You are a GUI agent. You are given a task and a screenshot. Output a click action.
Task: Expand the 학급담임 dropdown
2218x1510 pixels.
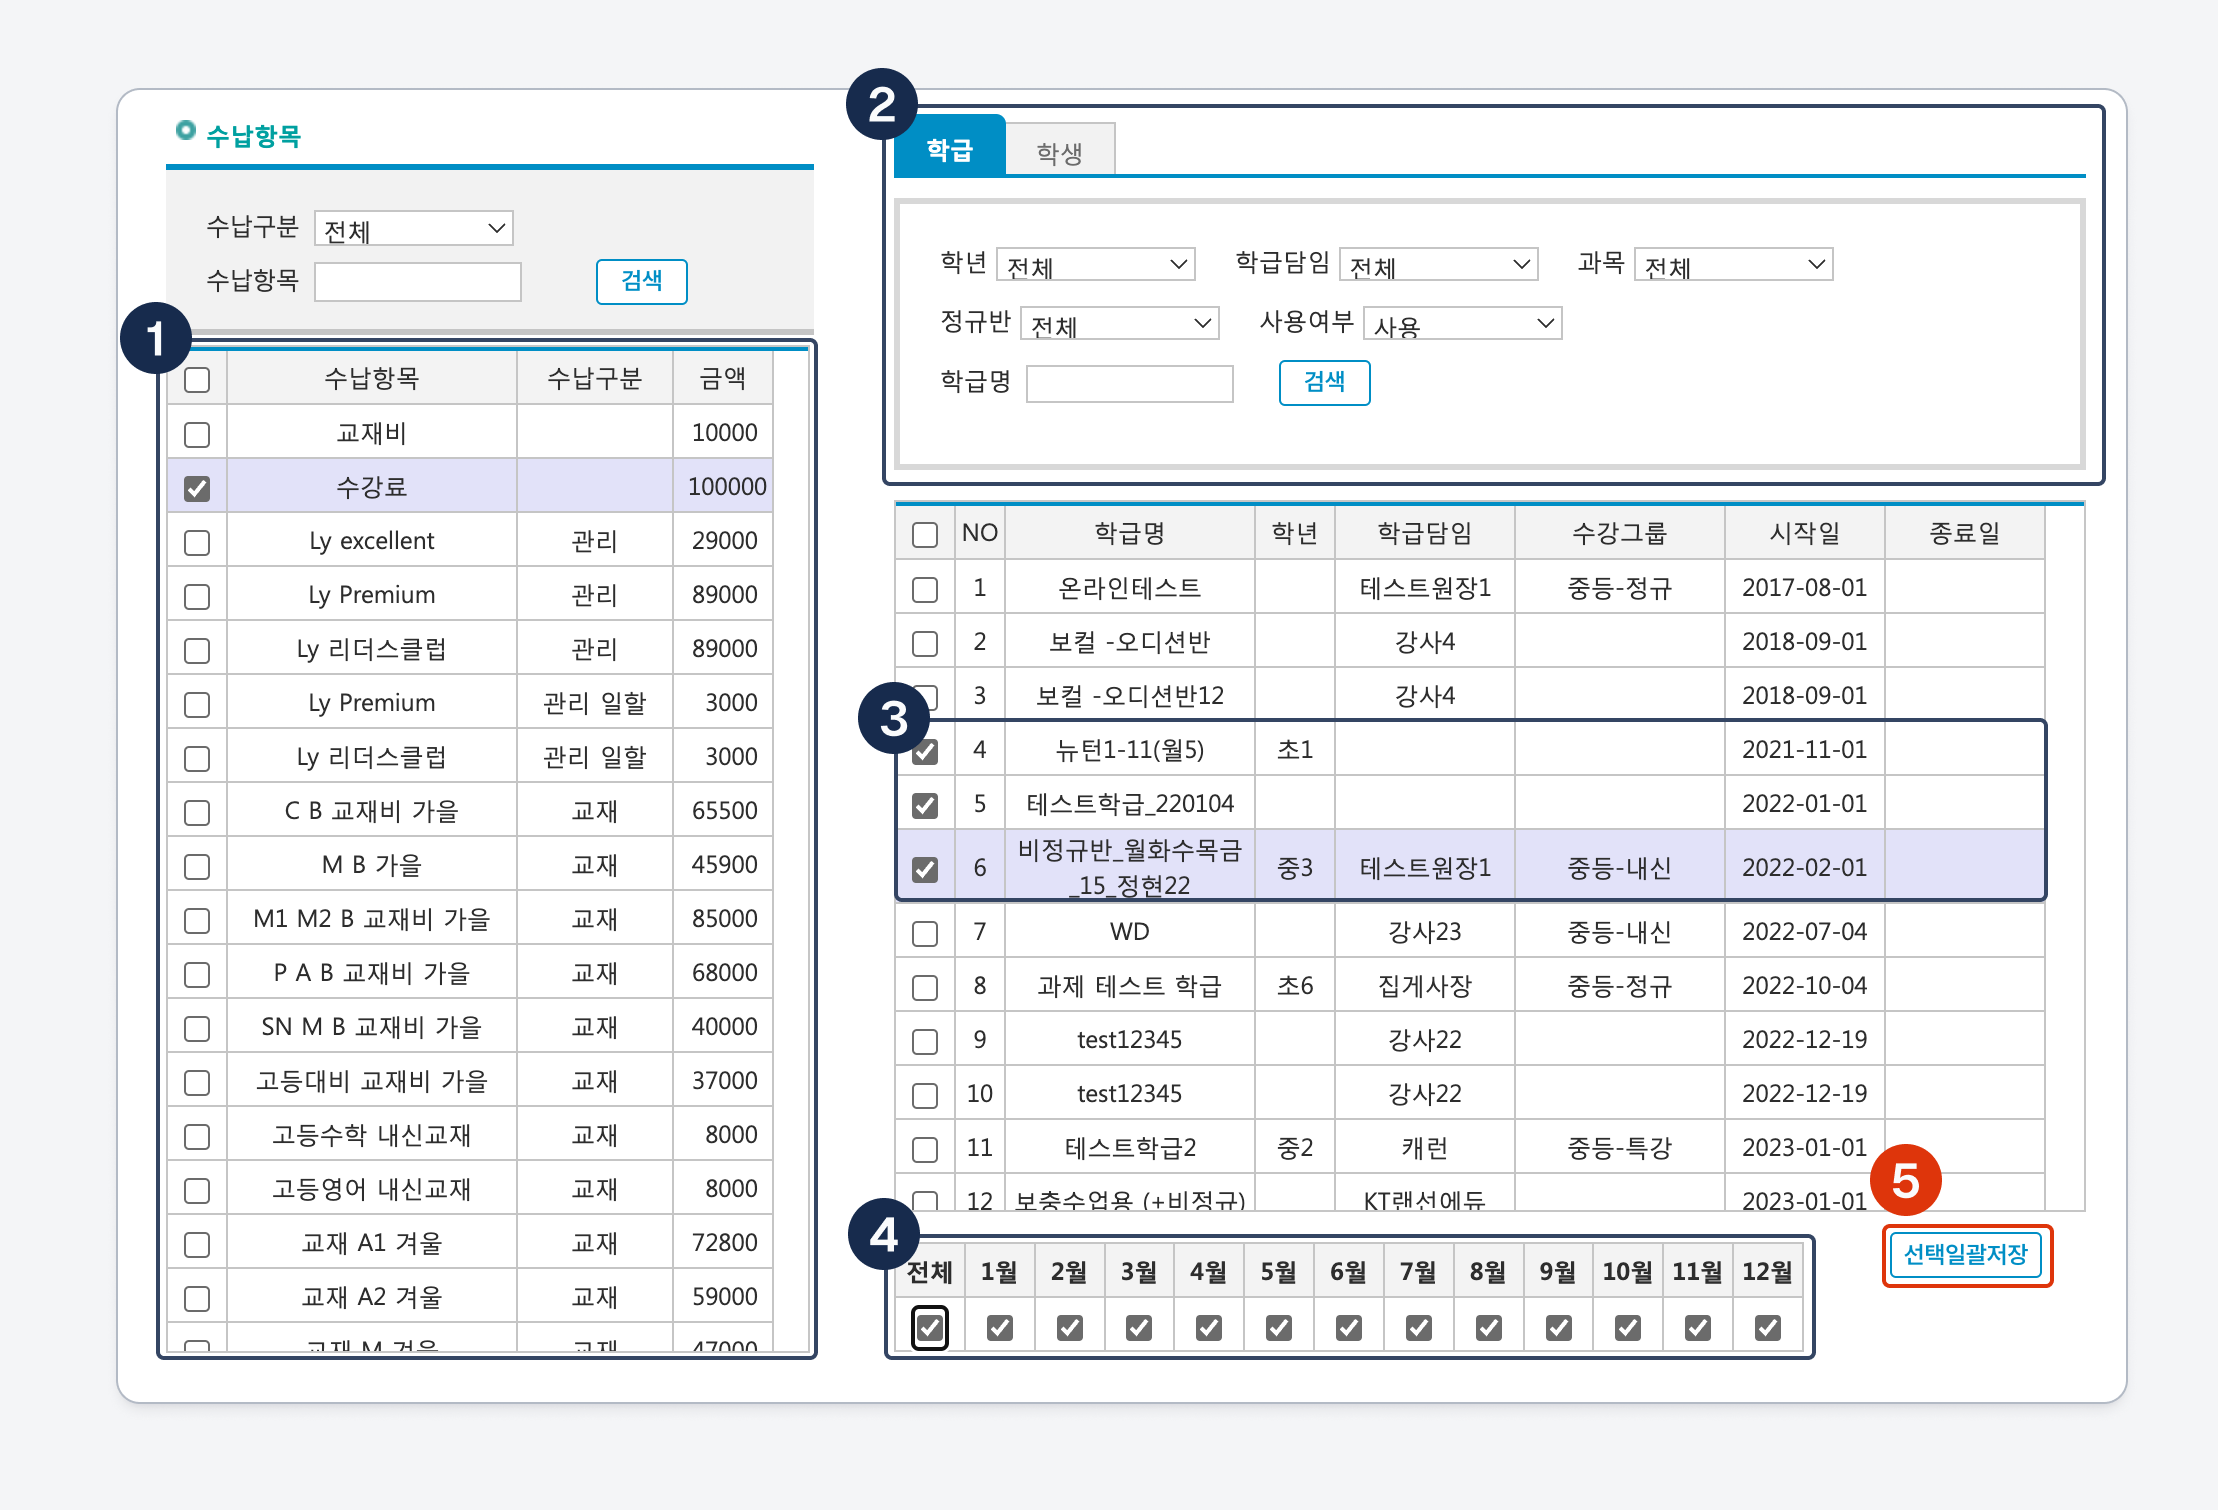[1438, 265]
